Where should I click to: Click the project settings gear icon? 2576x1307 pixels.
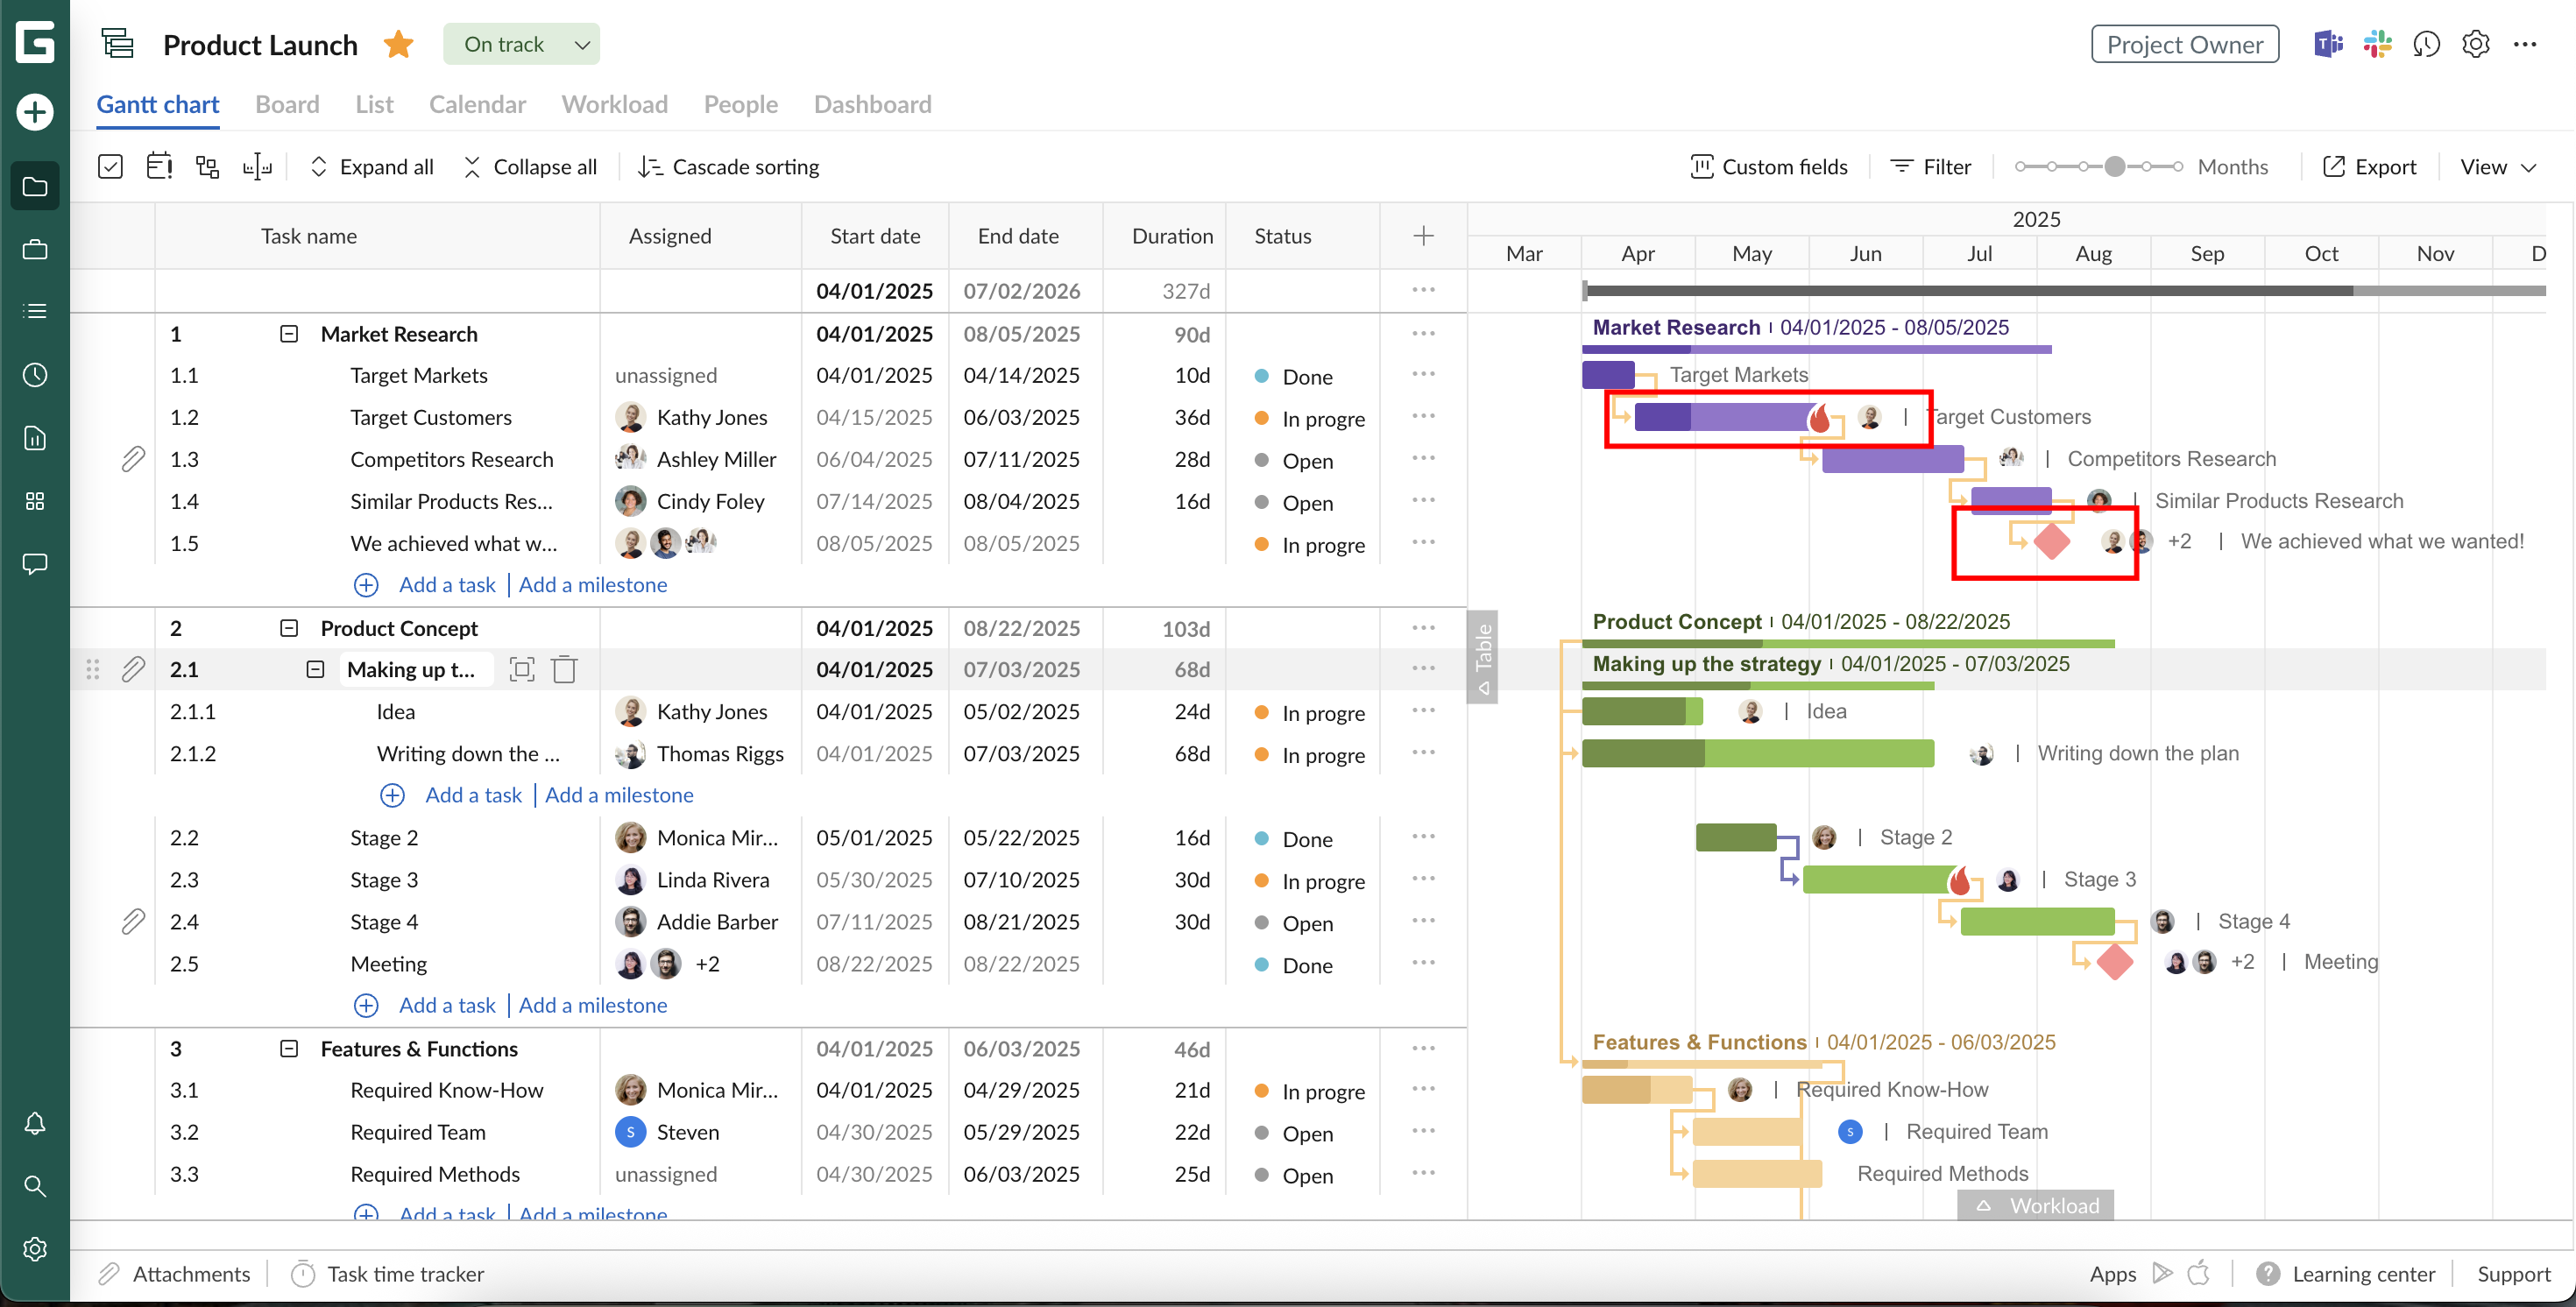(2475, 44)
